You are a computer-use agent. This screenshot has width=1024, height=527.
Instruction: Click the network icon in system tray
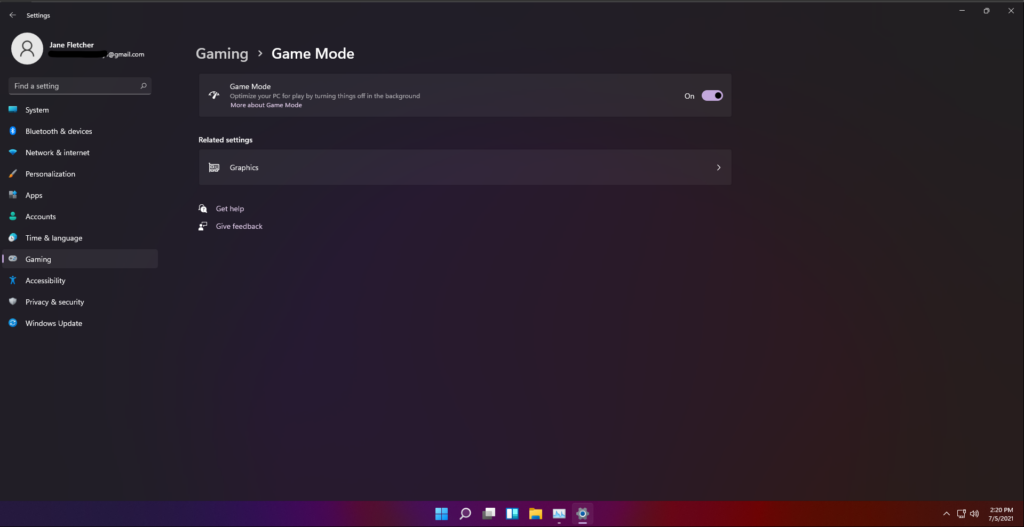pos(961,514)
